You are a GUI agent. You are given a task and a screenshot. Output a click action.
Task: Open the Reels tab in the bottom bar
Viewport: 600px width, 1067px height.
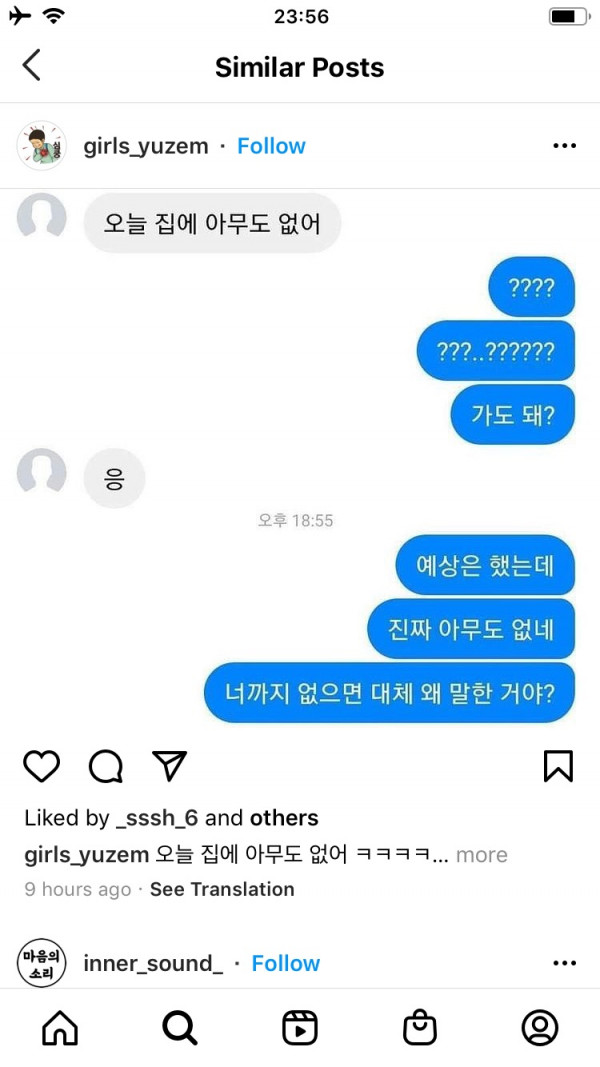[x=300, y=1028]
